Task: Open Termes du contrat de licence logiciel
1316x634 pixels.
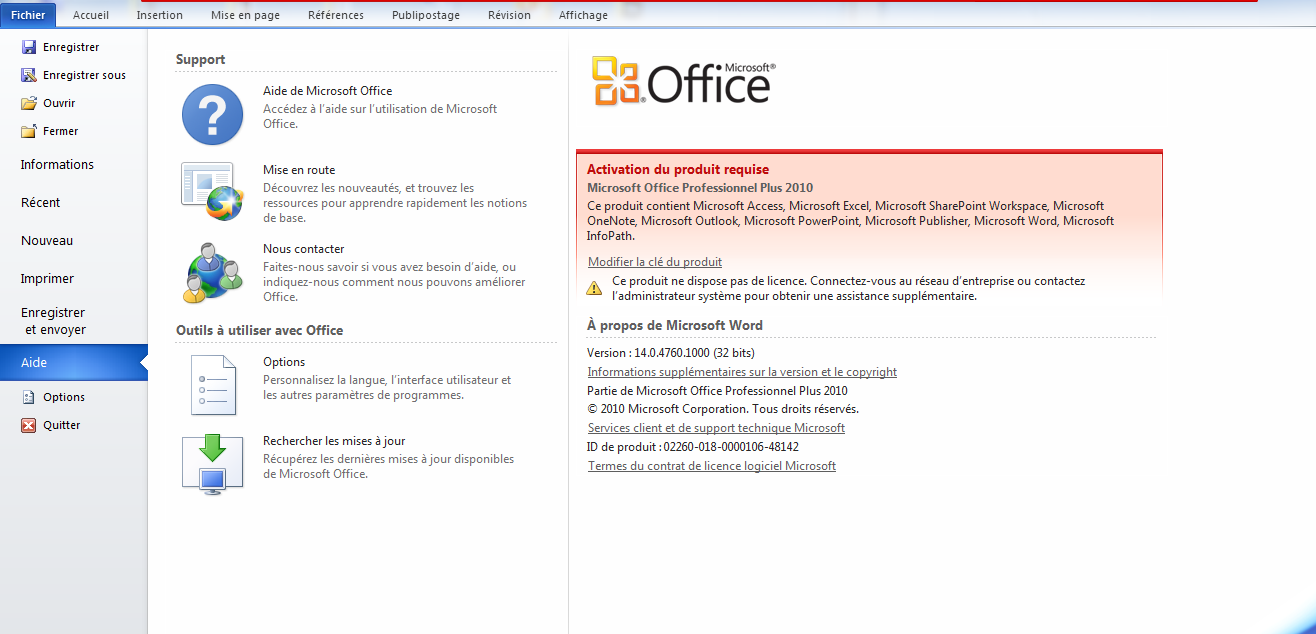Action: coord(712,466)
